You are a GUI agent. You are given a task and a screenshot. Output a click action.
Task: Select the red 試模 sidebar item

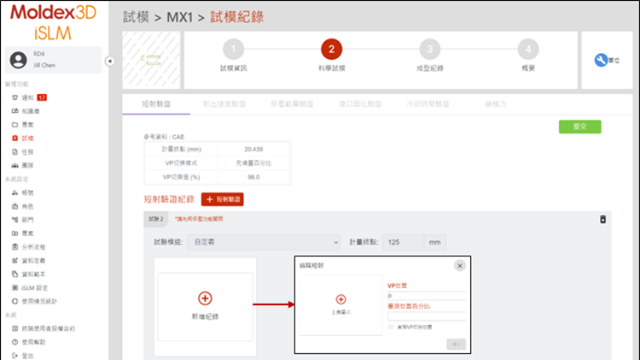(23, 138)
